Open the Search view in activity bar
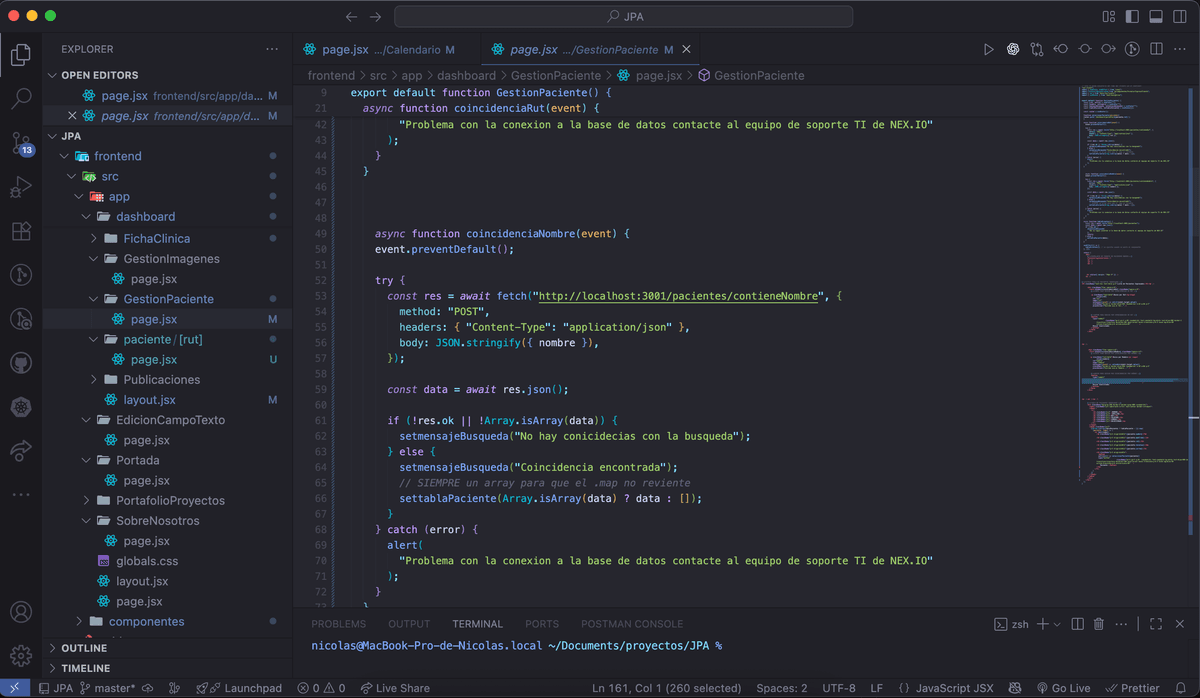 (x=21, y=98)
